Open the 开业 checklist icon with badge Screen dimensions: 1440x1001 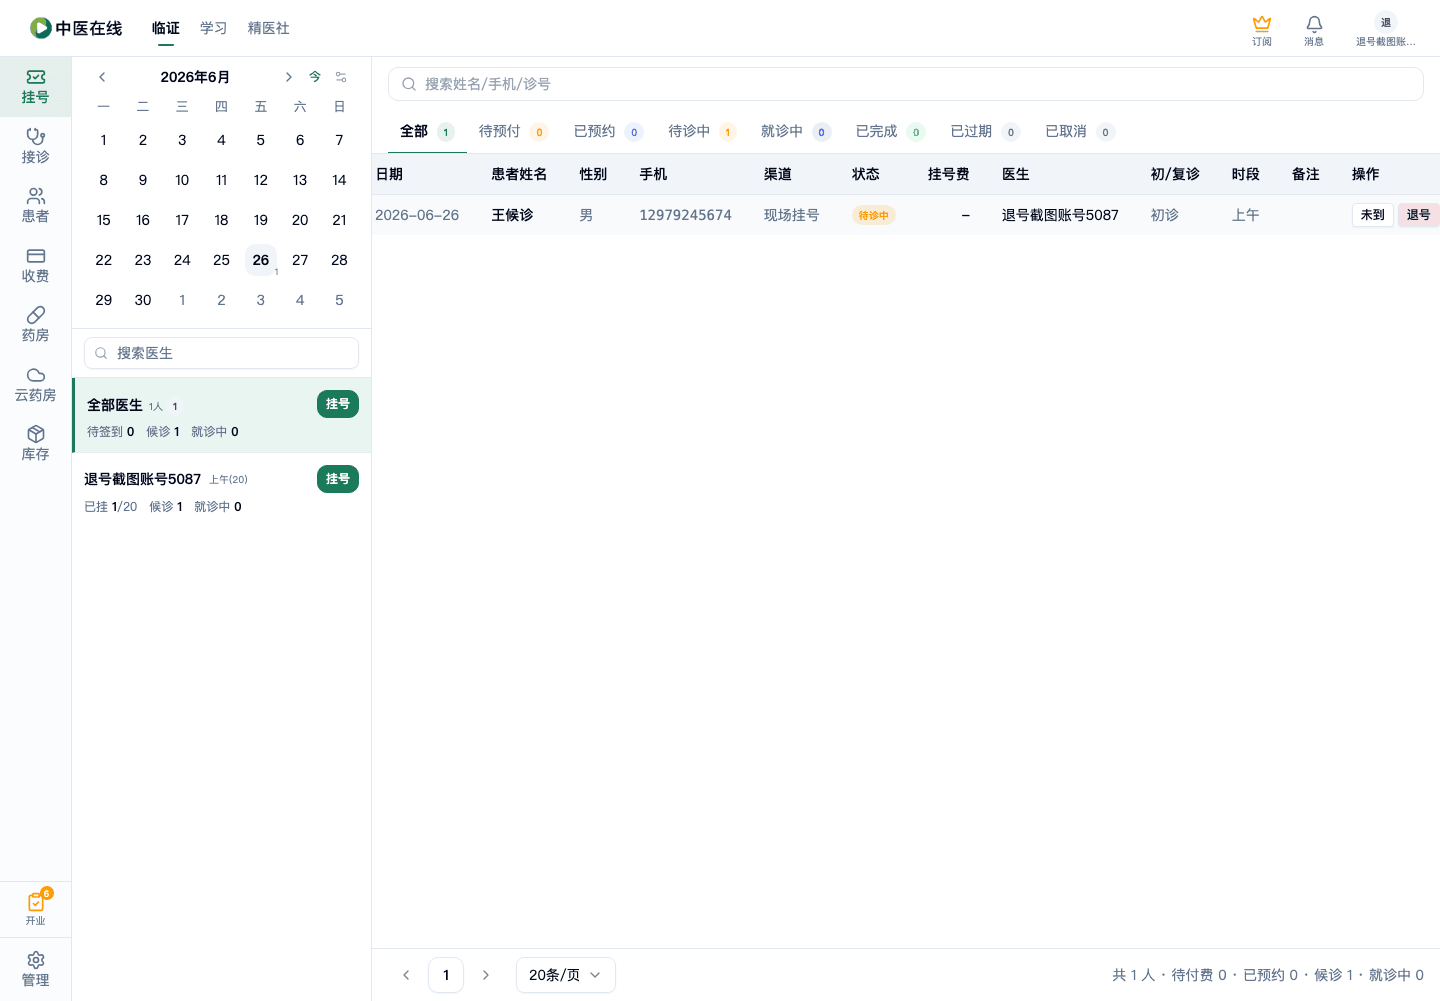click(x=35, y=908)
